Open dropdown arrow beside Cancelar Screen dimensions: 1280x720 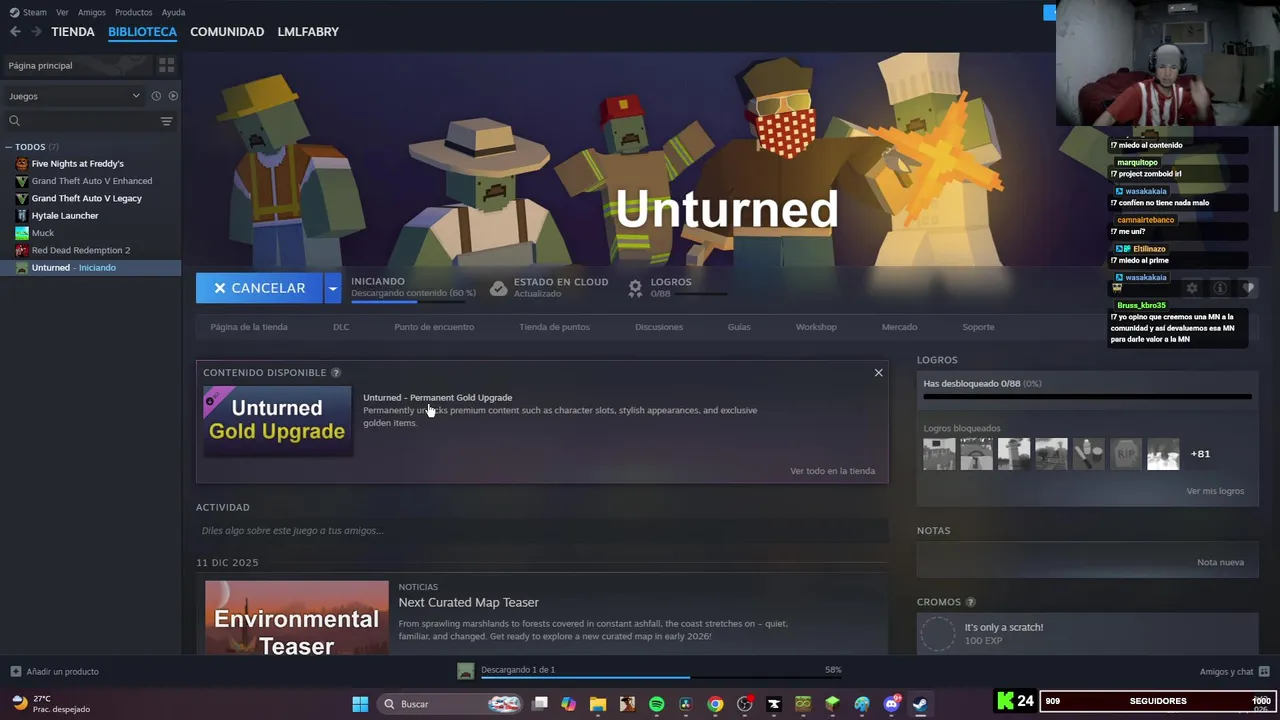point(332,288)
